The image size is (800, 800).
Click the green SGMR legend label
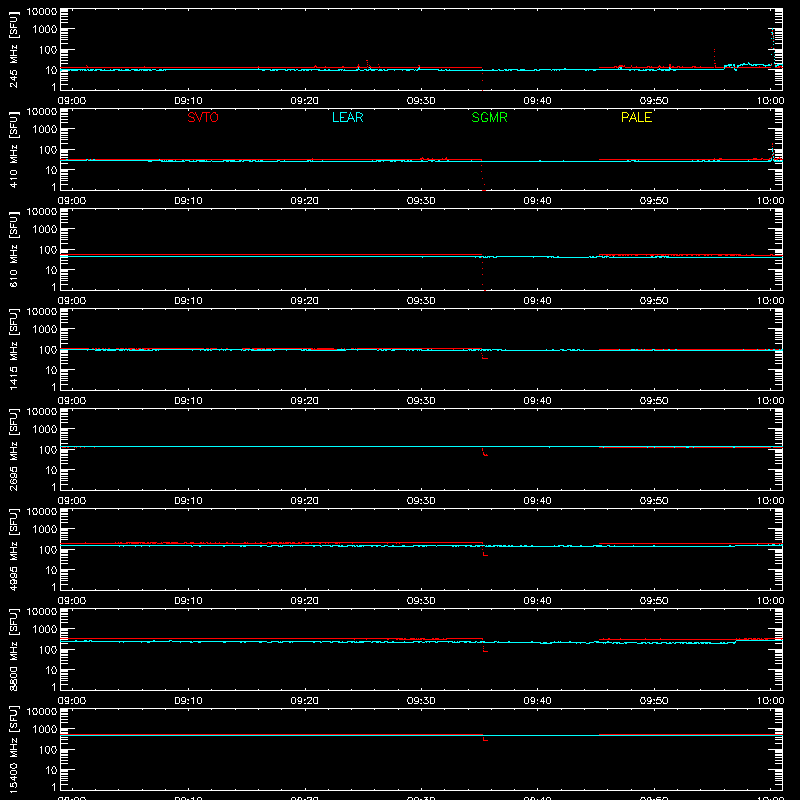pyautogui.click(x=489, y=117)
